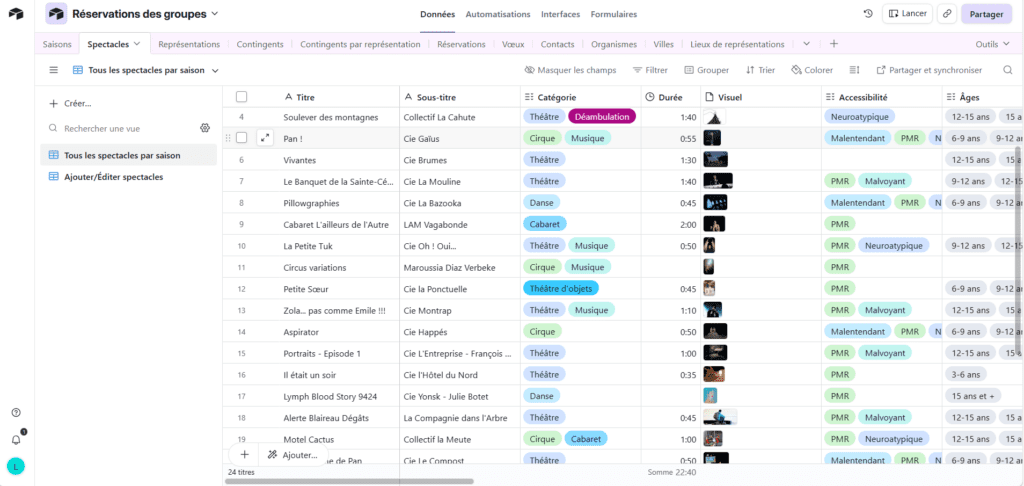Screen dimensions: 1024x486
Task: Expand the record Pan ! row
Action: (264, 139)
